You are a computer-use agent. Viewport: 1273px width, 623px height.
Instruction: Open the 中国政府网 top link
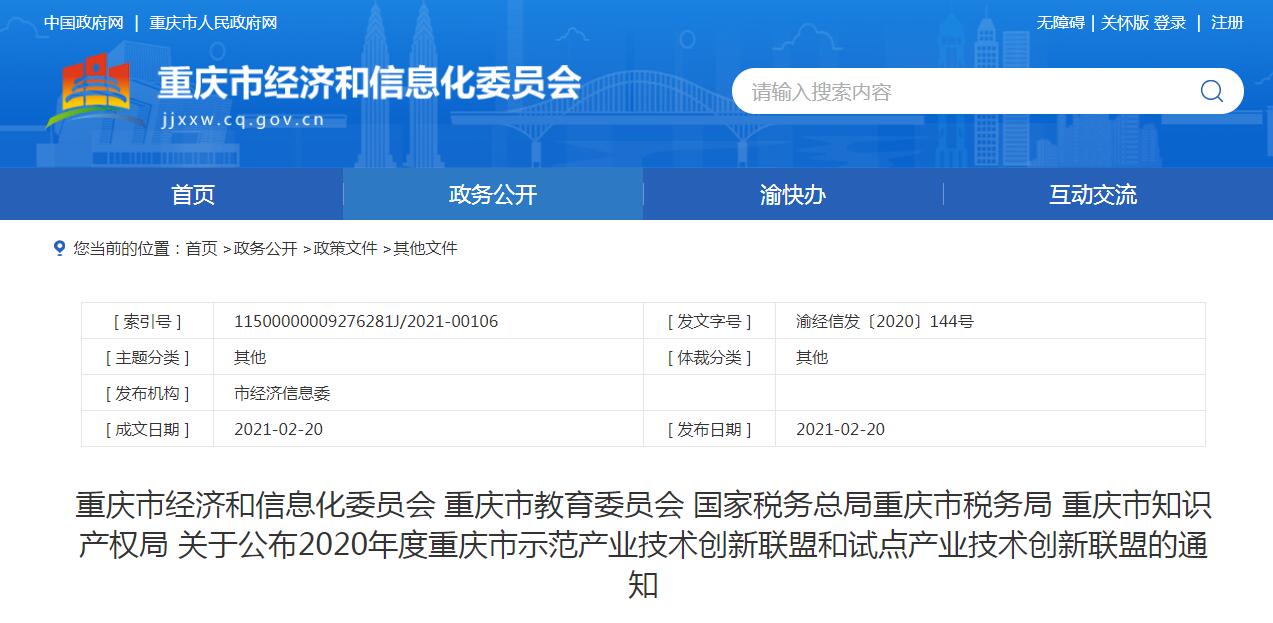click(x=84, y=23)
